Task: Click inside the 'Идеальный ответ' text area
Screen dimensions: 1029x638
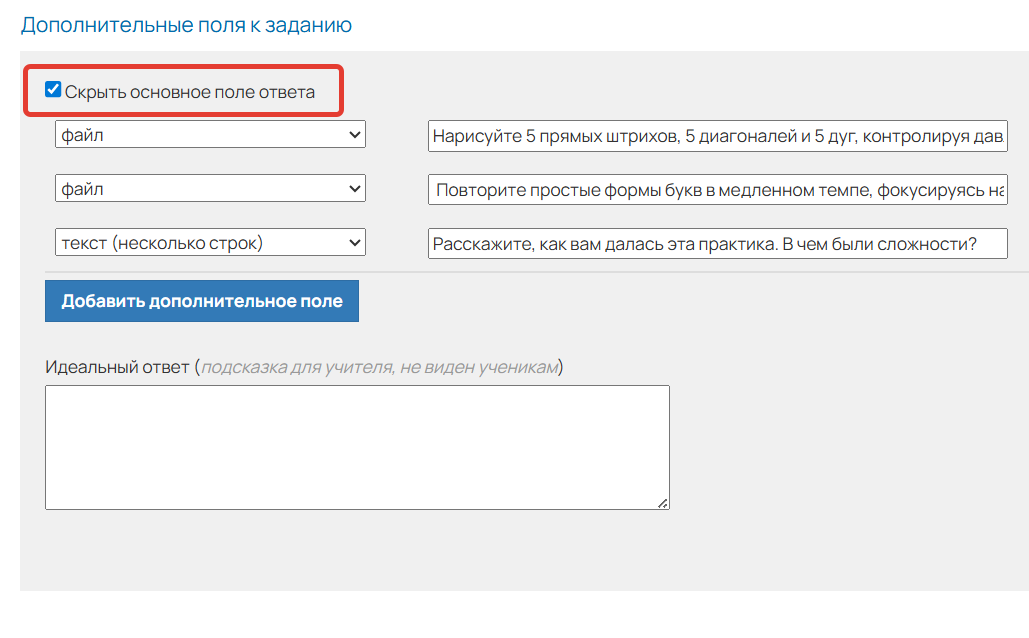Action: [355, 445]
